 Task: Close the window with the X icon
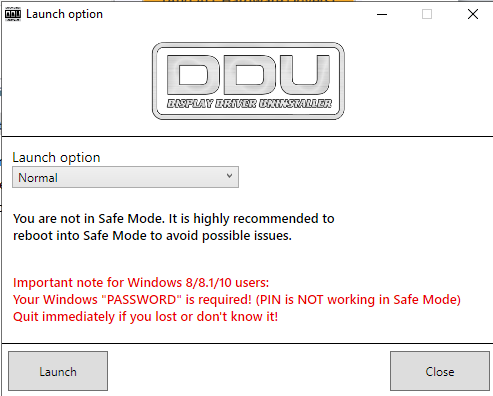tap(473, 14)
